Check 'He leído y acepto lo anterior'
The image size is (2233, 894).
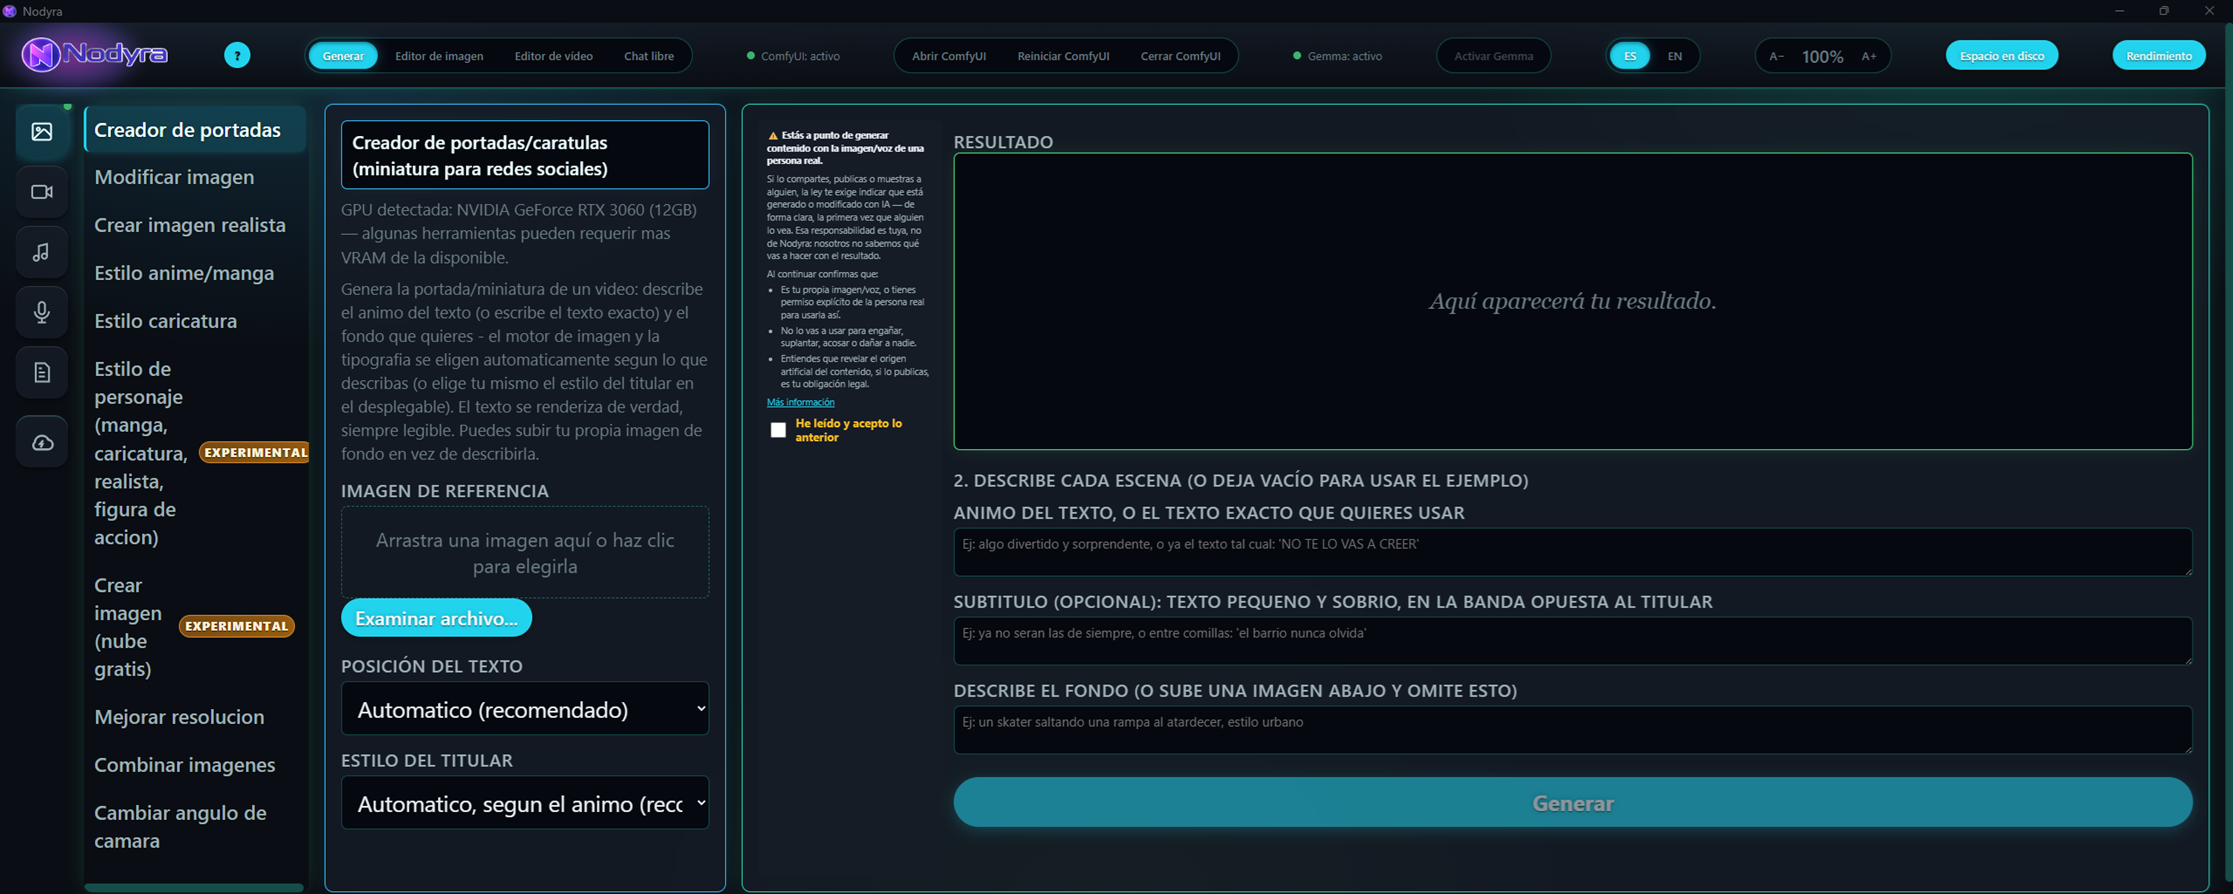pos(778,430)
